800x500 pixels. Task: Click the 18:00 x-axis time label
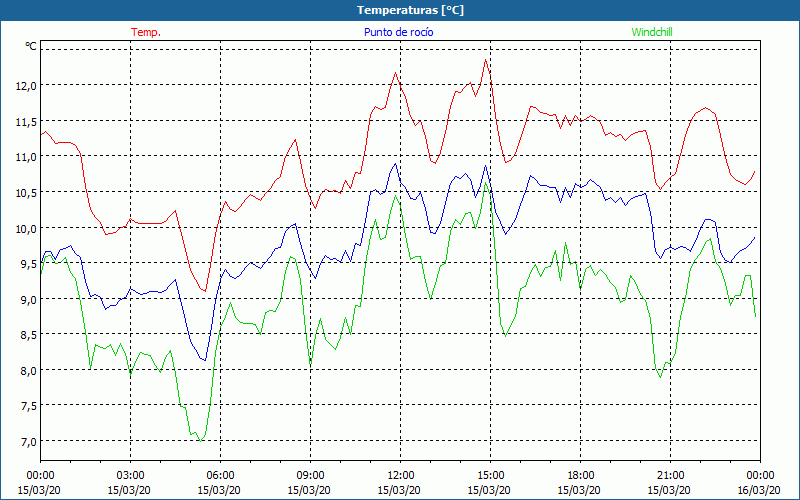tap(581, 476)
